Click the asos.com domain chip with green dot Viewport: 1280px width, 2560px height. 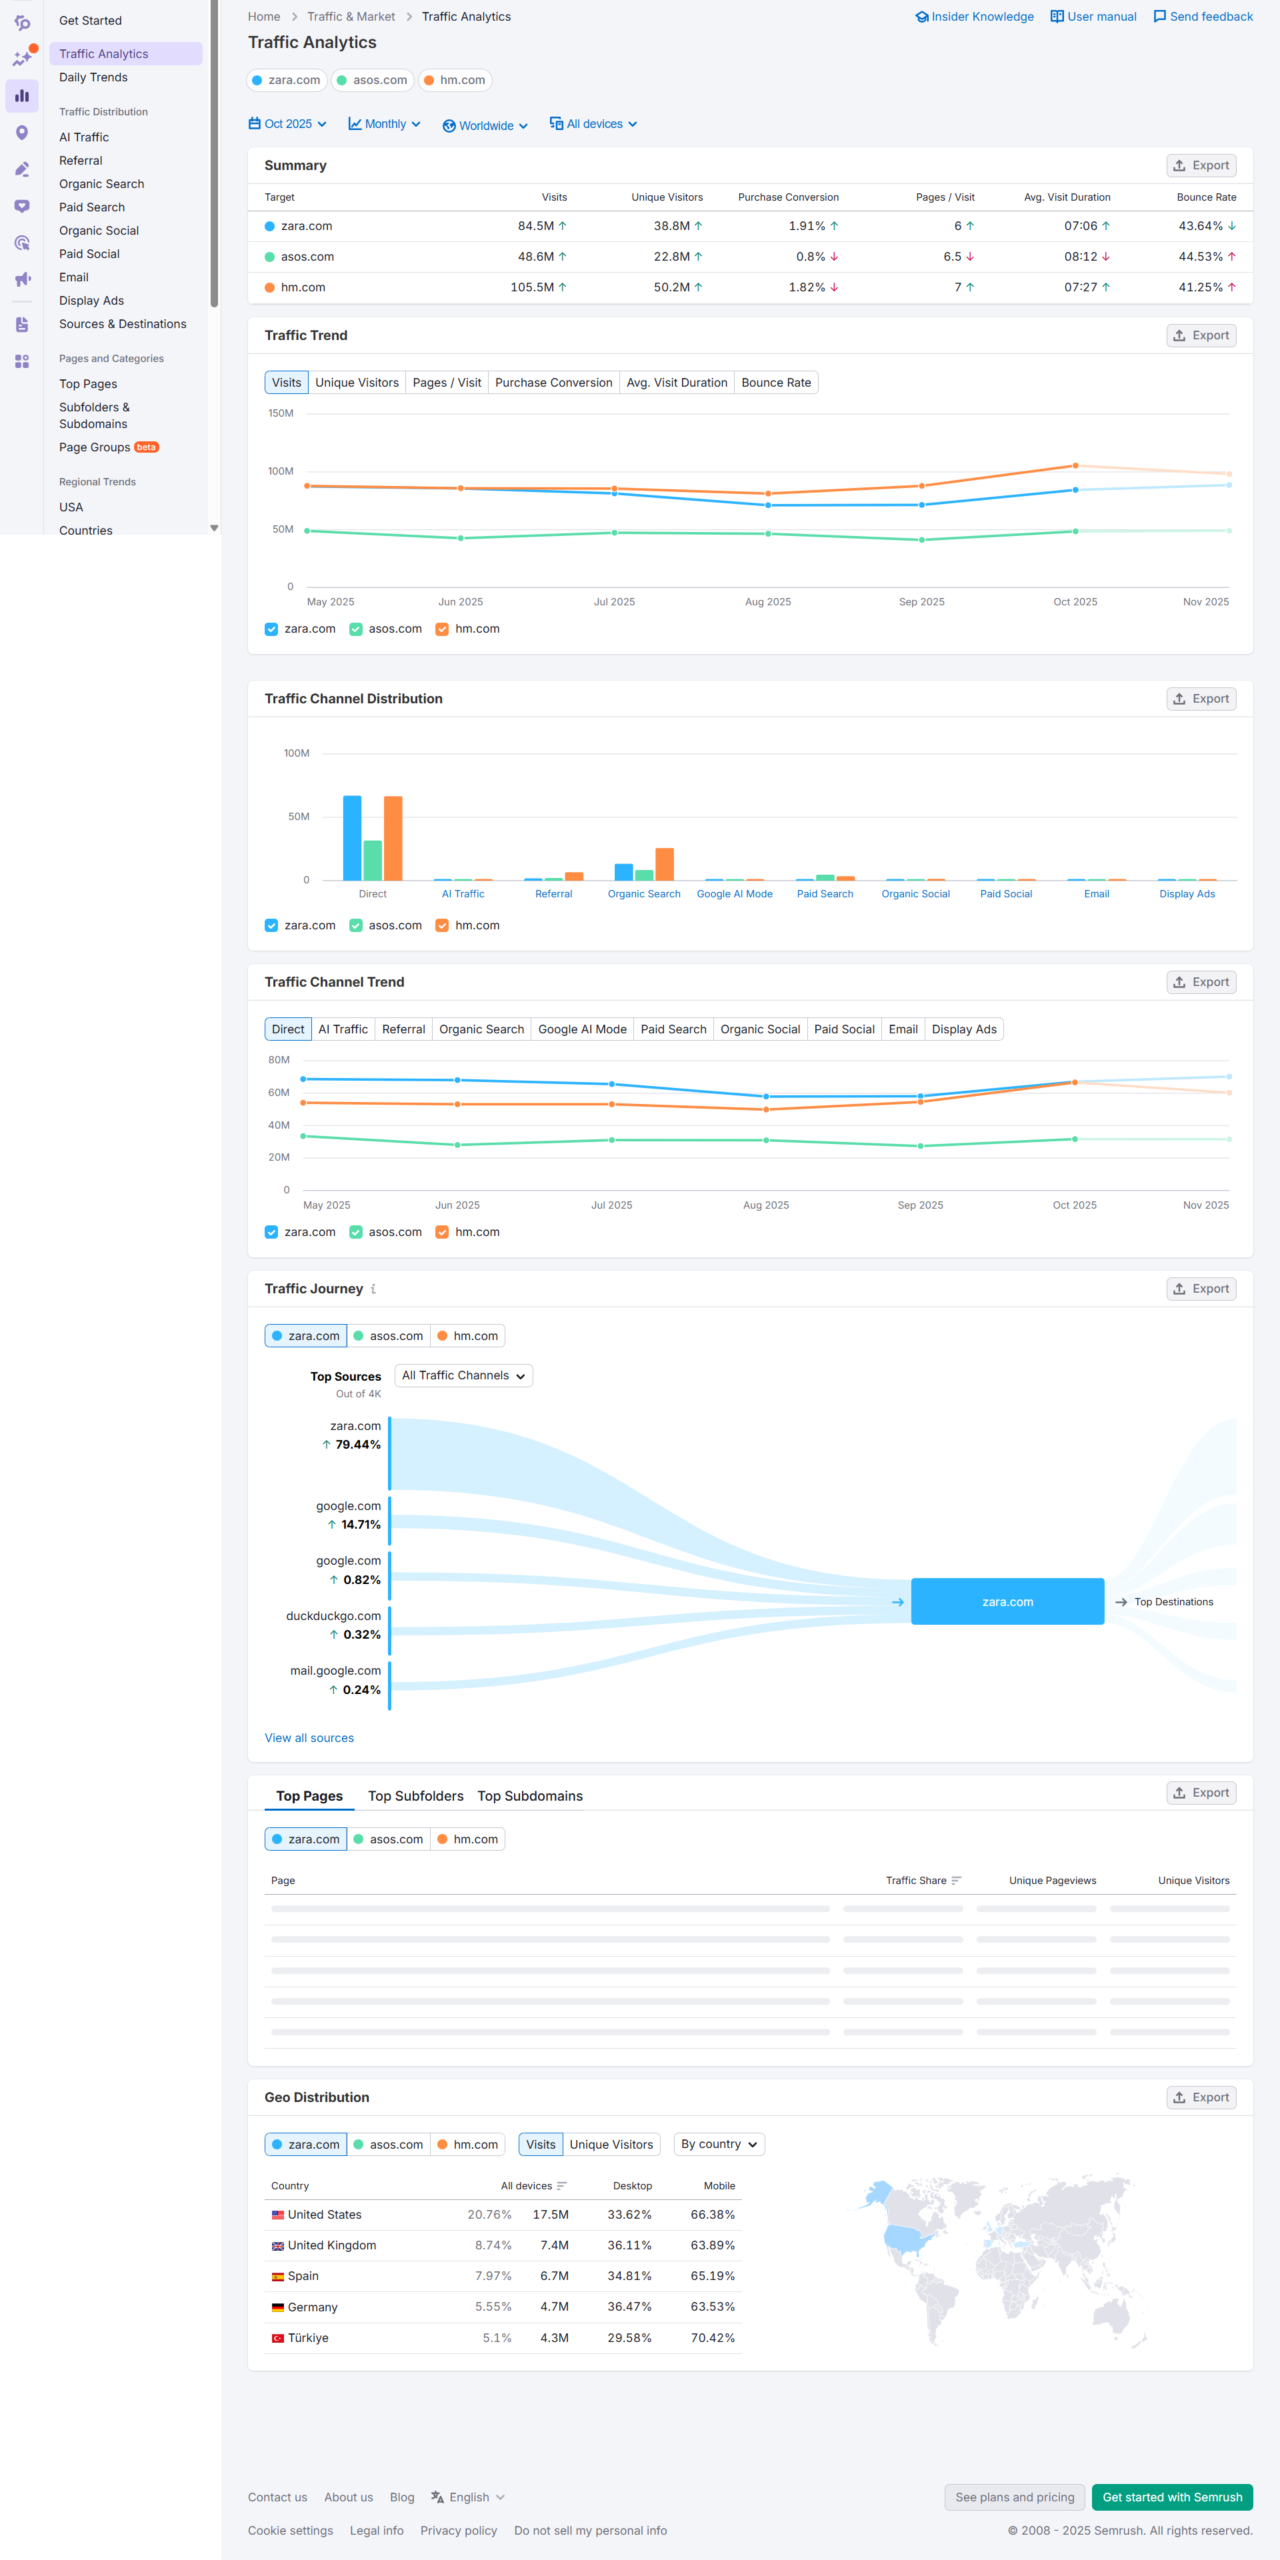click(x=372, y=80)
